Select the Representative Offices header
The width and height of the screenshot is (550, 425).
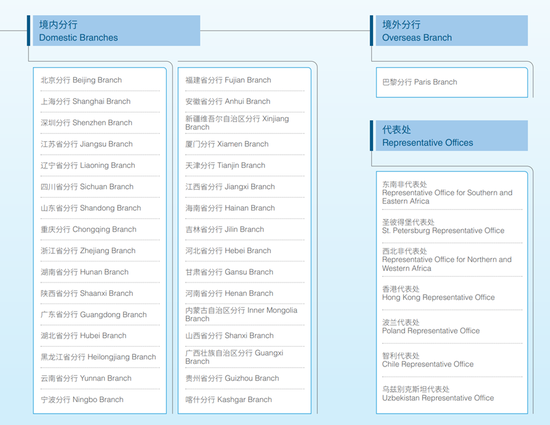[451, 136]
